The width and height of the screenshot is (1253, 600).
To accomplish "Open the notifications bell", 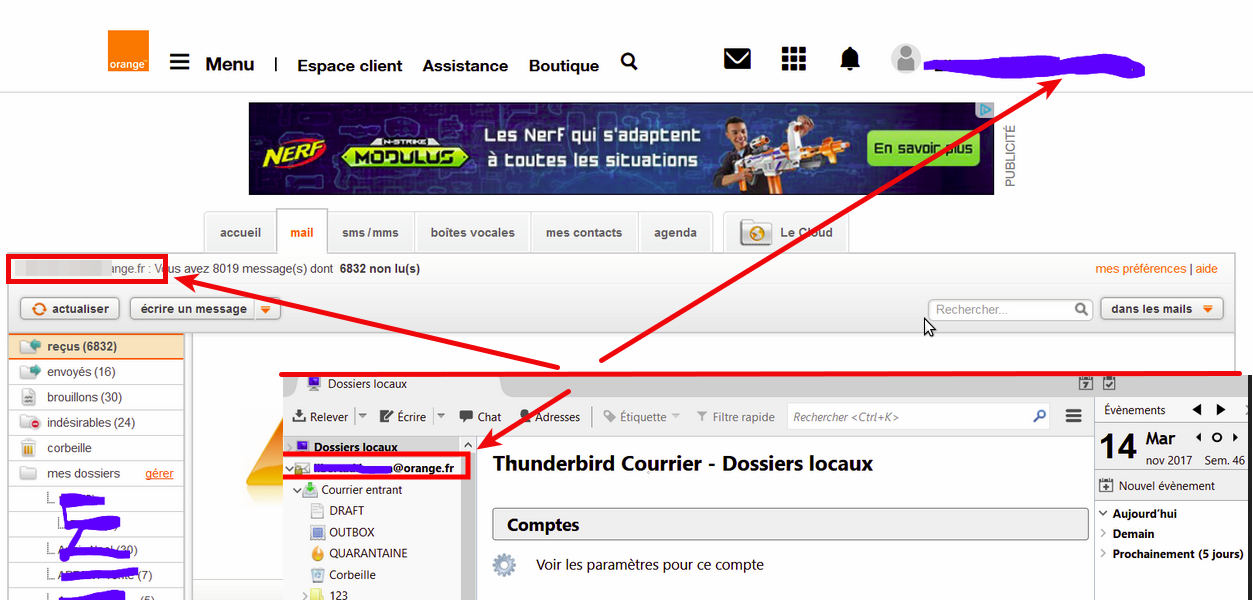I will [850, 59].
